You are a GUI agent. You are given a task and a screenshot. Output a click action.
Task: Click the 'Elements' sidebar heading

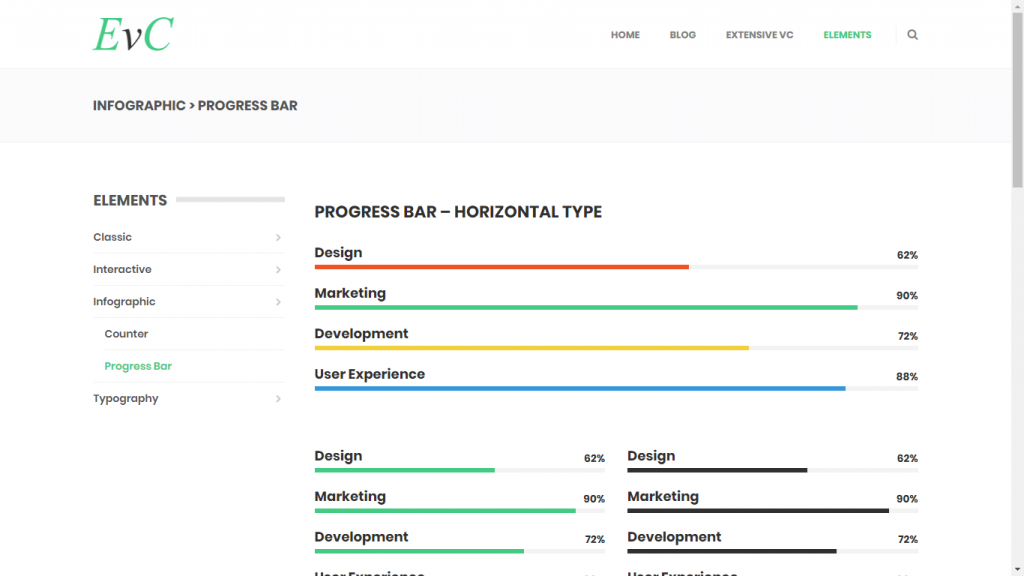[x=130, y=200]
